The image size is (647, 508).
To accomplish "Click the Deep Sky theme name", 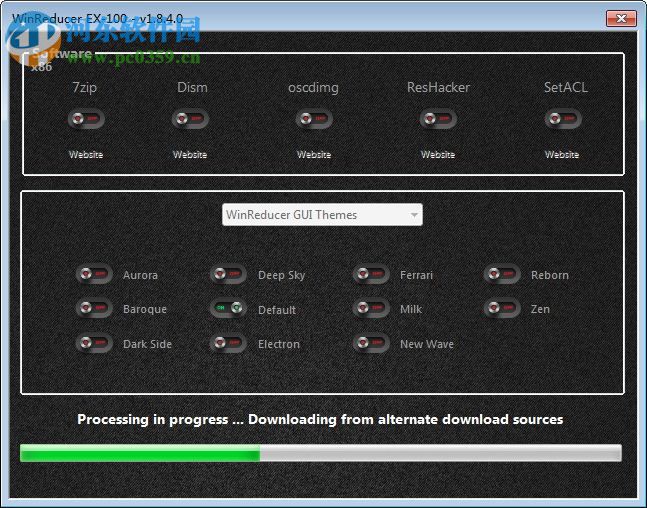I will pos(281,276).
